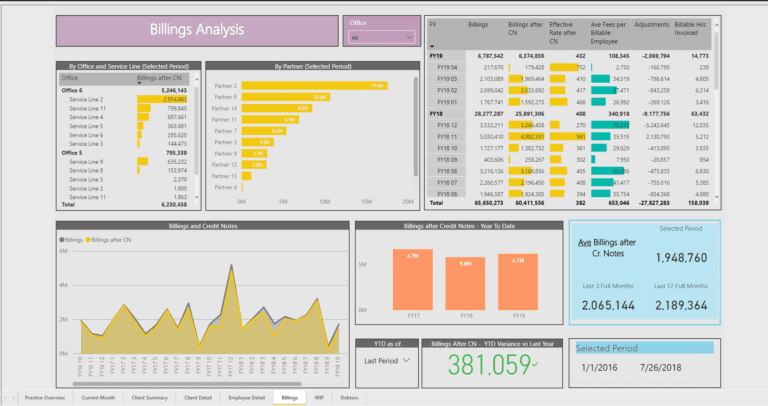Select the Partner 12 bar
This screenshot has height=406, width=768.
coord(254,165)
